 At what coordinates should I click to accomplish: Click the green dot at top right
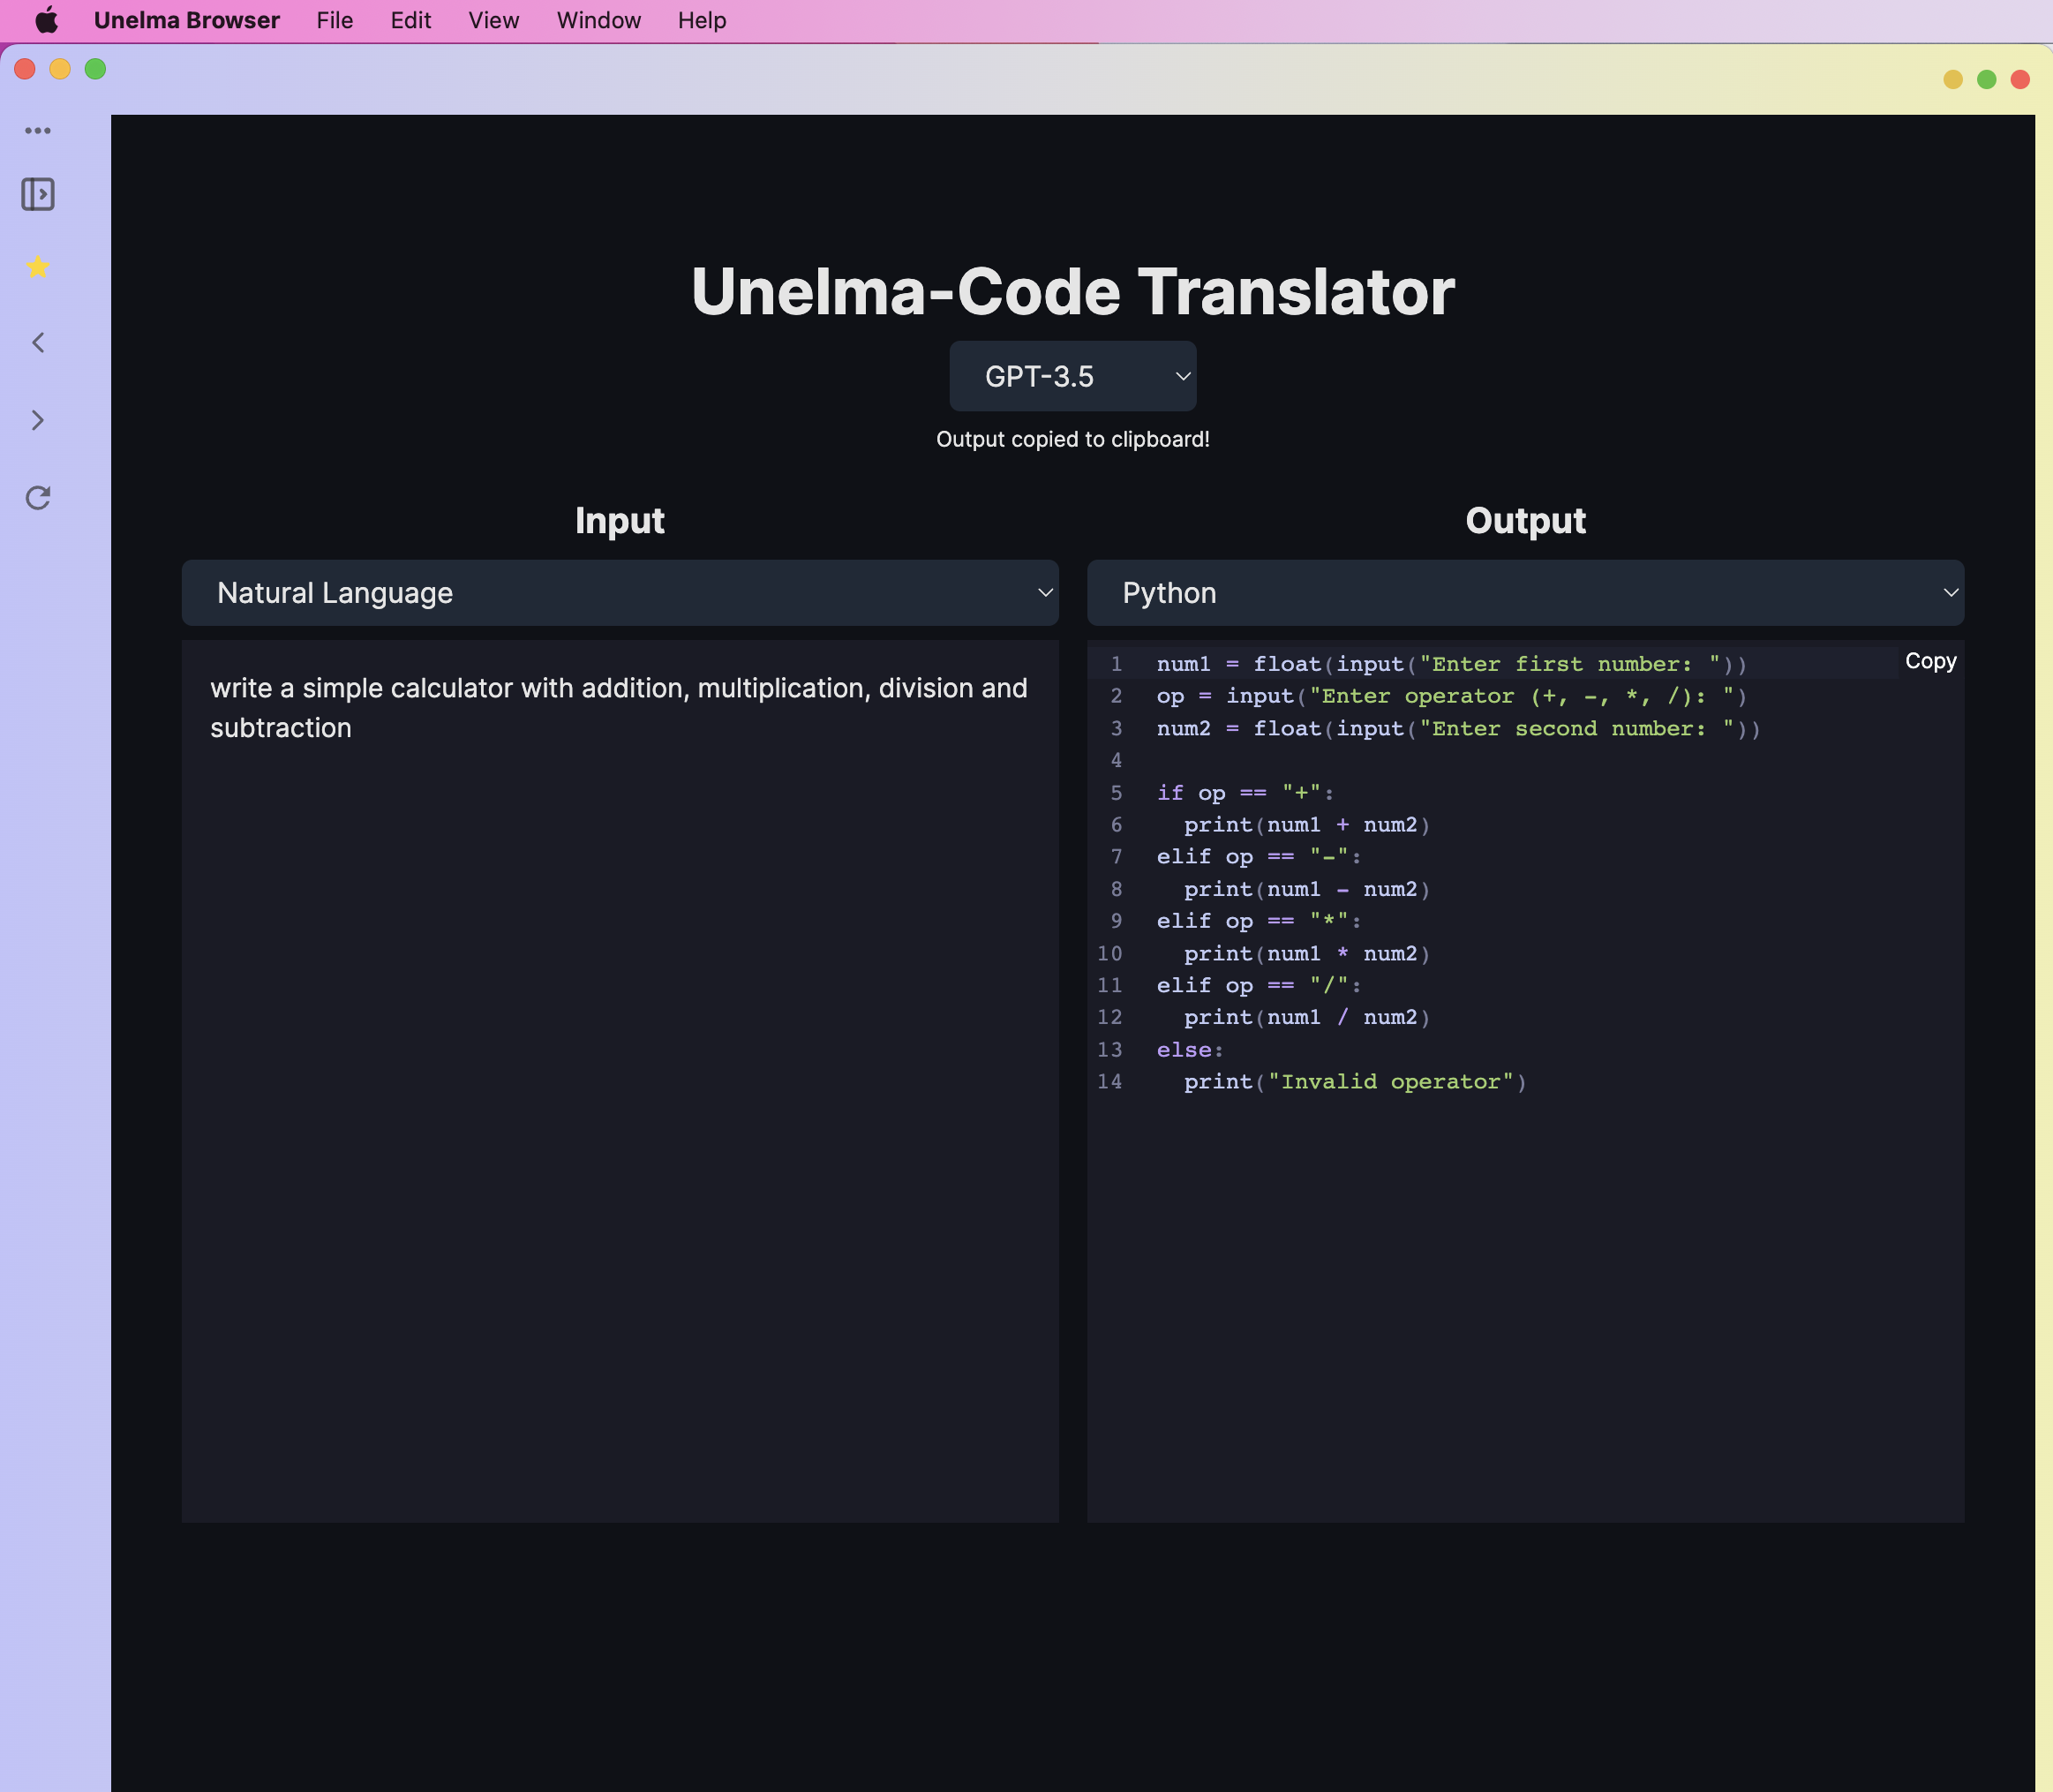(x=1986, y=79)
